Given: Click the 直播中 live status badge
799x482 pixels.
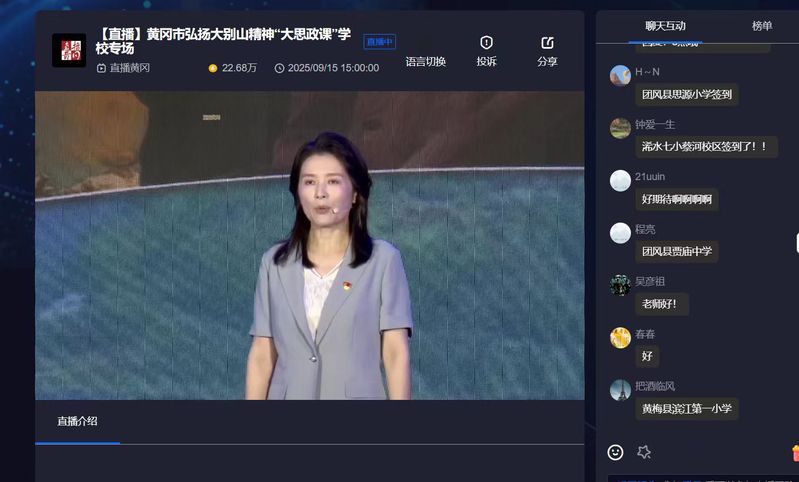Looking at the screenshot, I should 379,42.
